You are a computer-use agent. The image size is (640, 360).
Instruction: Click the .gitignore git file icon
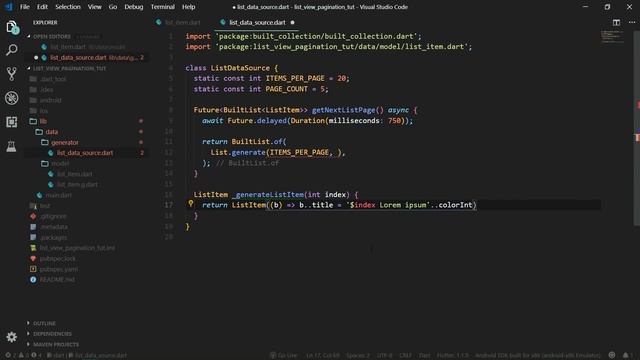pos(33,216)
